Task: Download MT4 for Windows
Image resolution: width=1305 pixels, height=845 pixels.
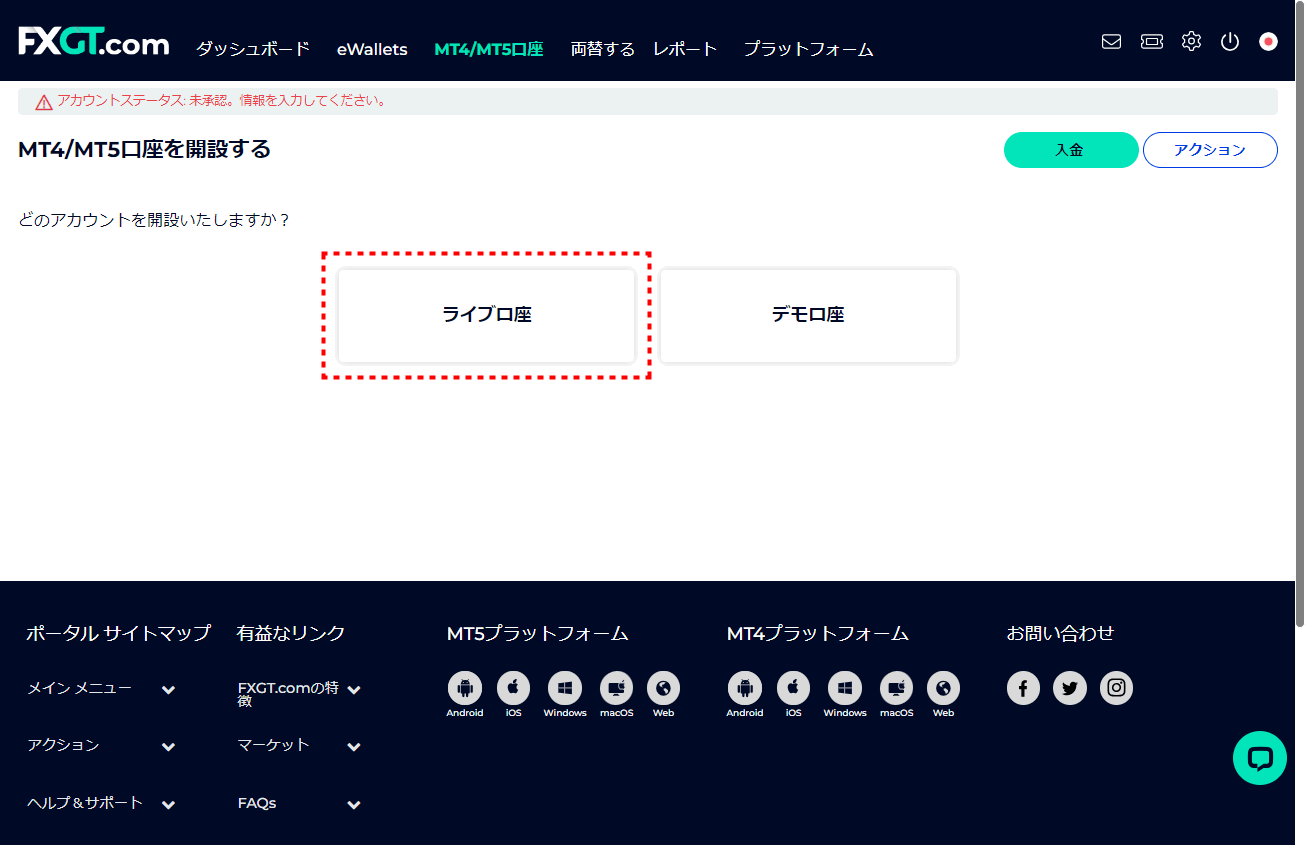Action: (x=845, y=688)
